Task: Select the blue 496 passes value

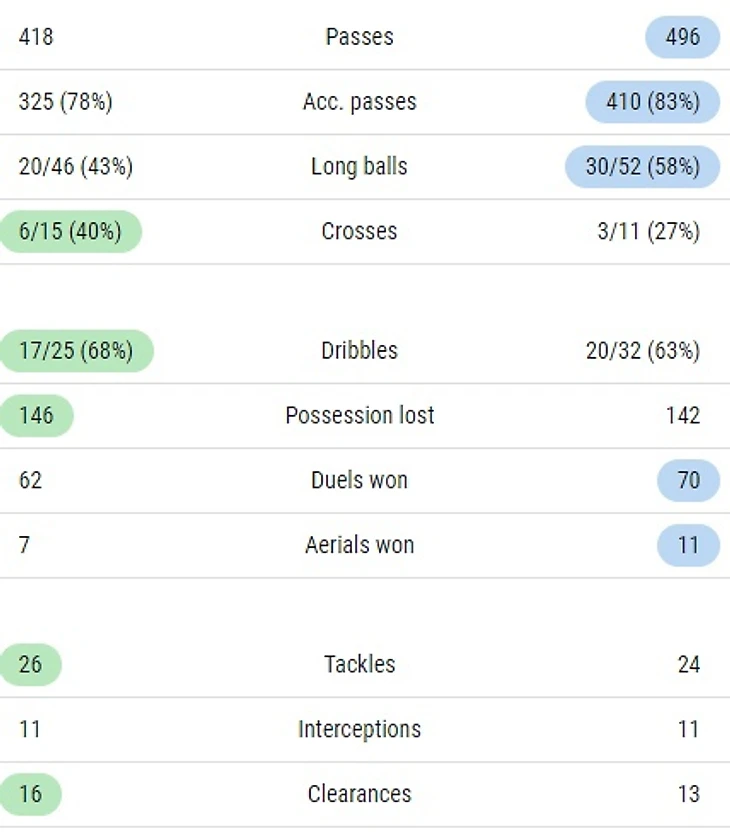Action: (683, 37)
